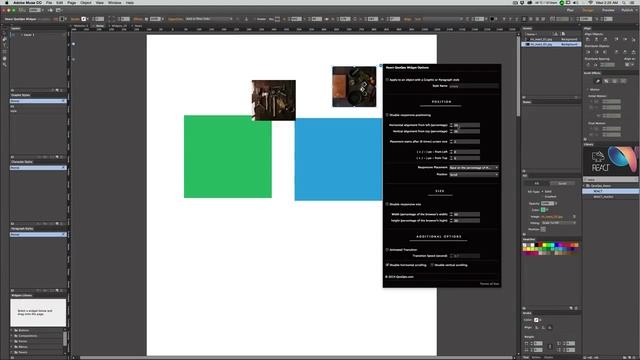Image resolution: width=640 pixels, height=360 pixels.
Task: Open Opacity tab icon in Scroll Effects
Action: 606,81
